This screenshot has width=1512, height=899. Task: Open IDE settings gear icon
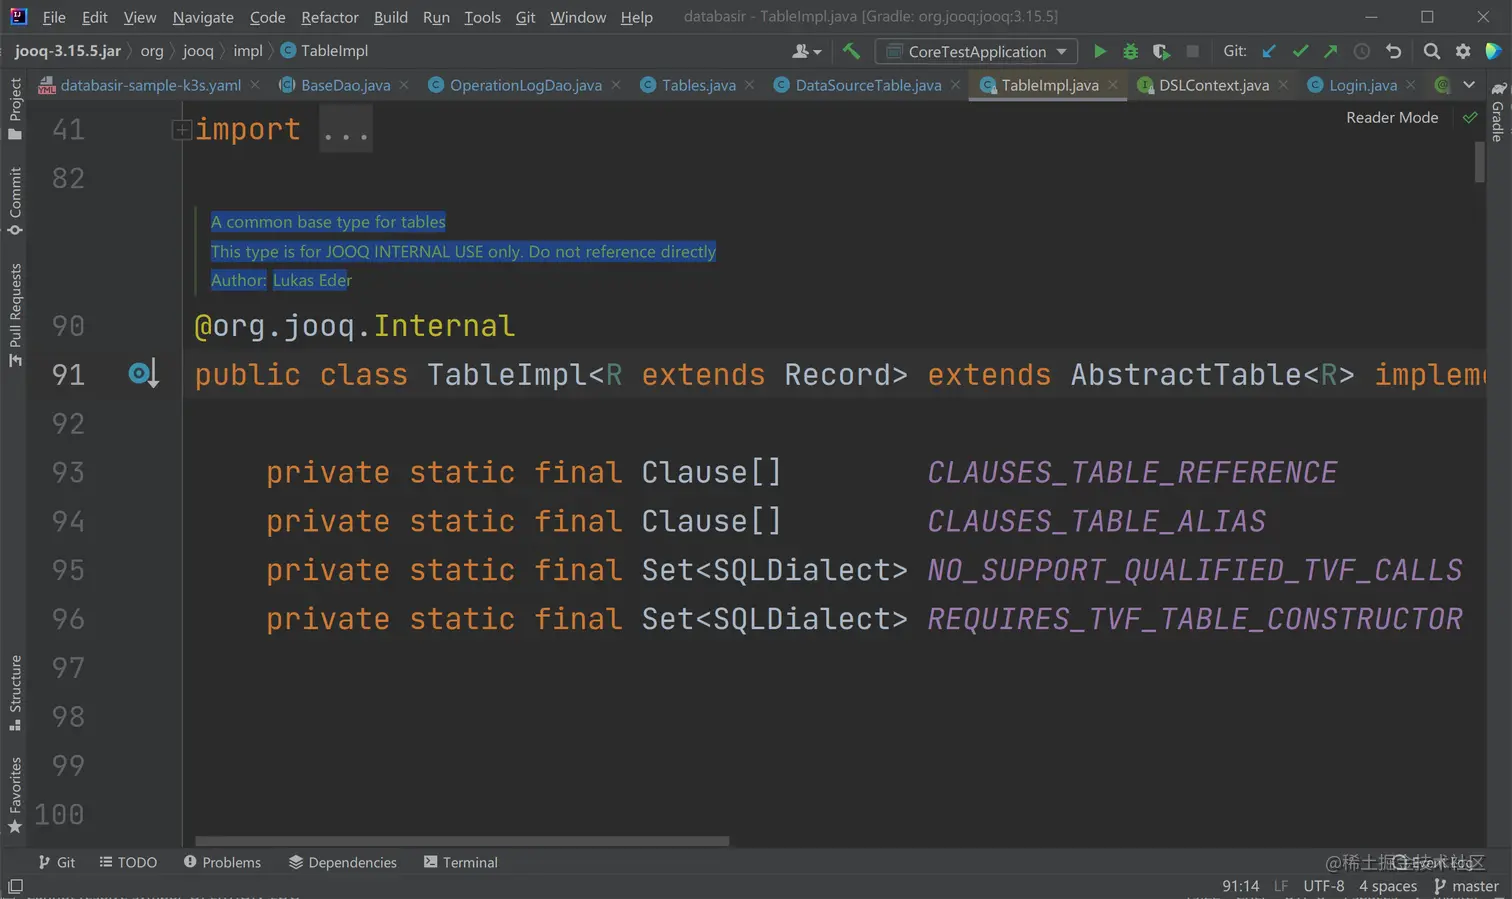pyautogui.click(x=1463, y=51)
